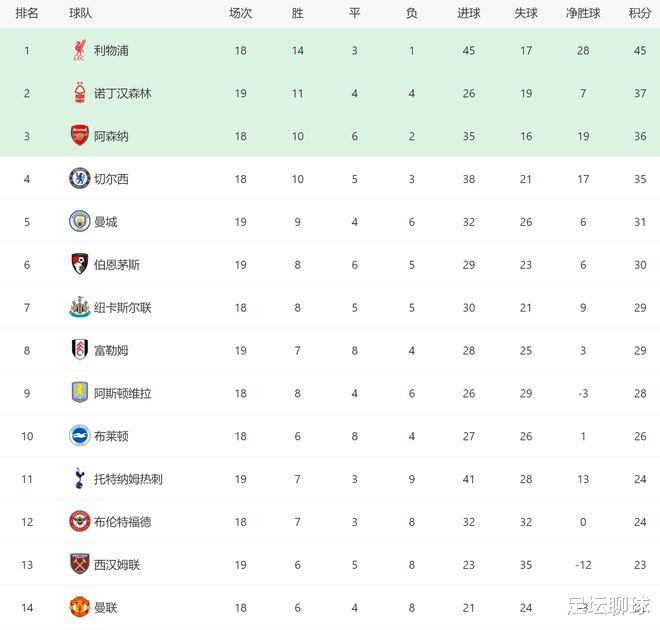This screenshot has height=630, width=660.
Task: Click the Brighton club crest icon
Action: 80,436
